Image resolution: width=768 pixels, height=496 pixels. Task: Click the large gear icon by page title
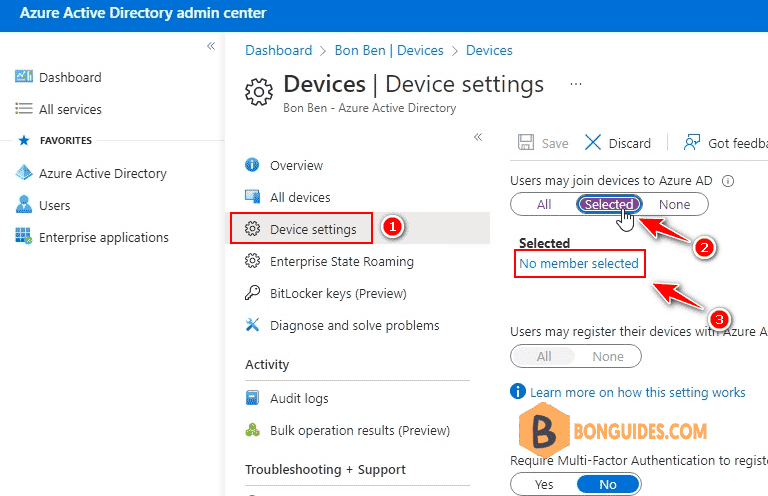click(x=259, y=92)
